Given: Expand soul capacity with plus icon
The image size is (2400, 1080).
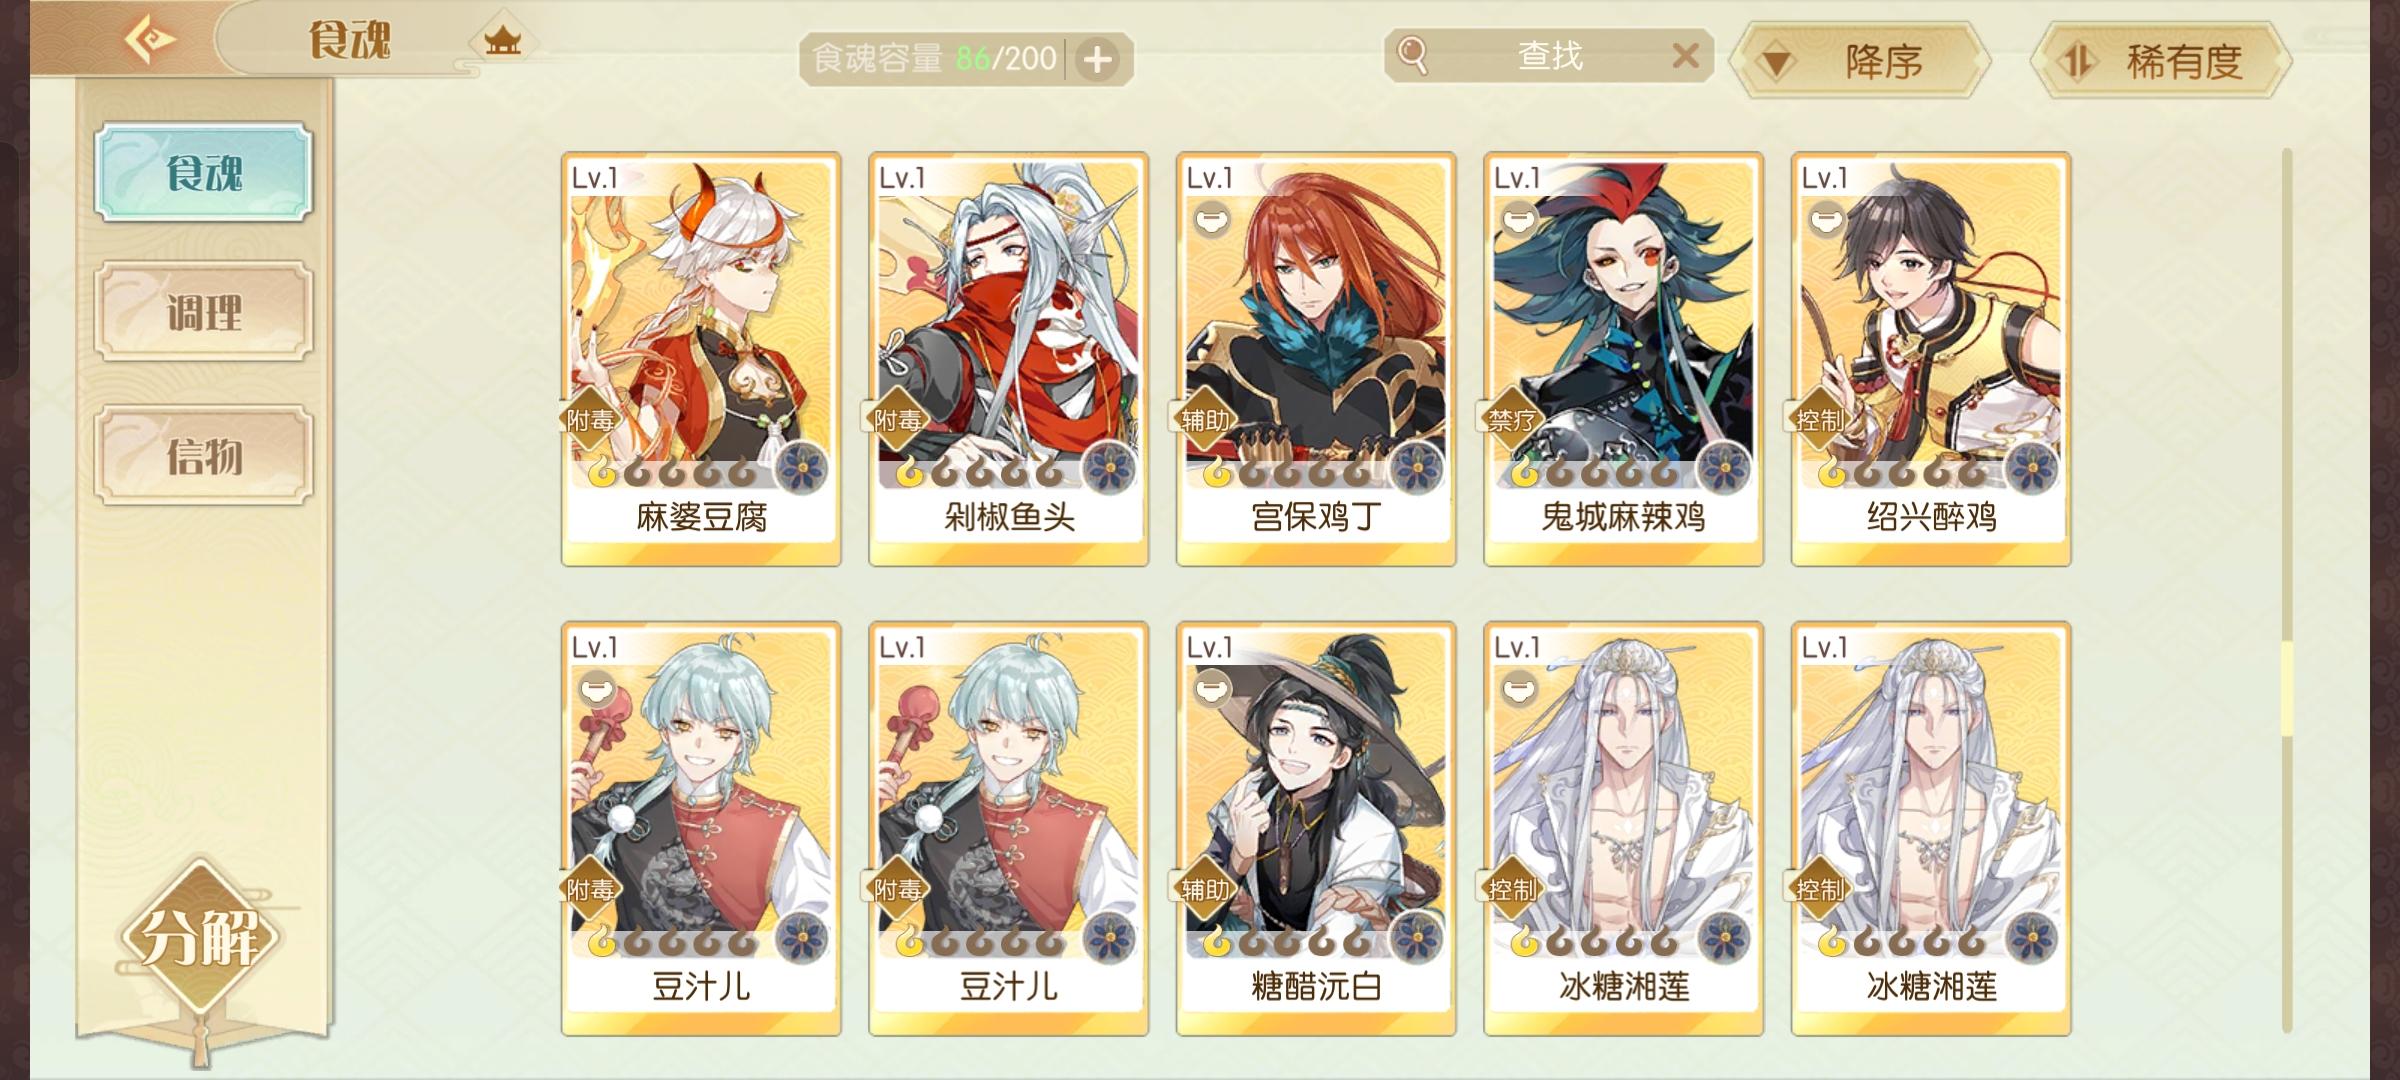Looking at the screenshot, I should pyautogui.click(x=1097, y=60).
